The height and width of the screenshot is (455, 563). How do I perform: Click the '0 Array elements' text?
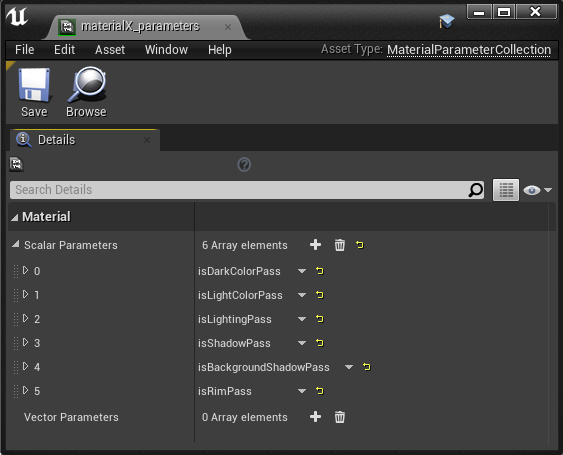pyautogui.click(x=245, y=417)
